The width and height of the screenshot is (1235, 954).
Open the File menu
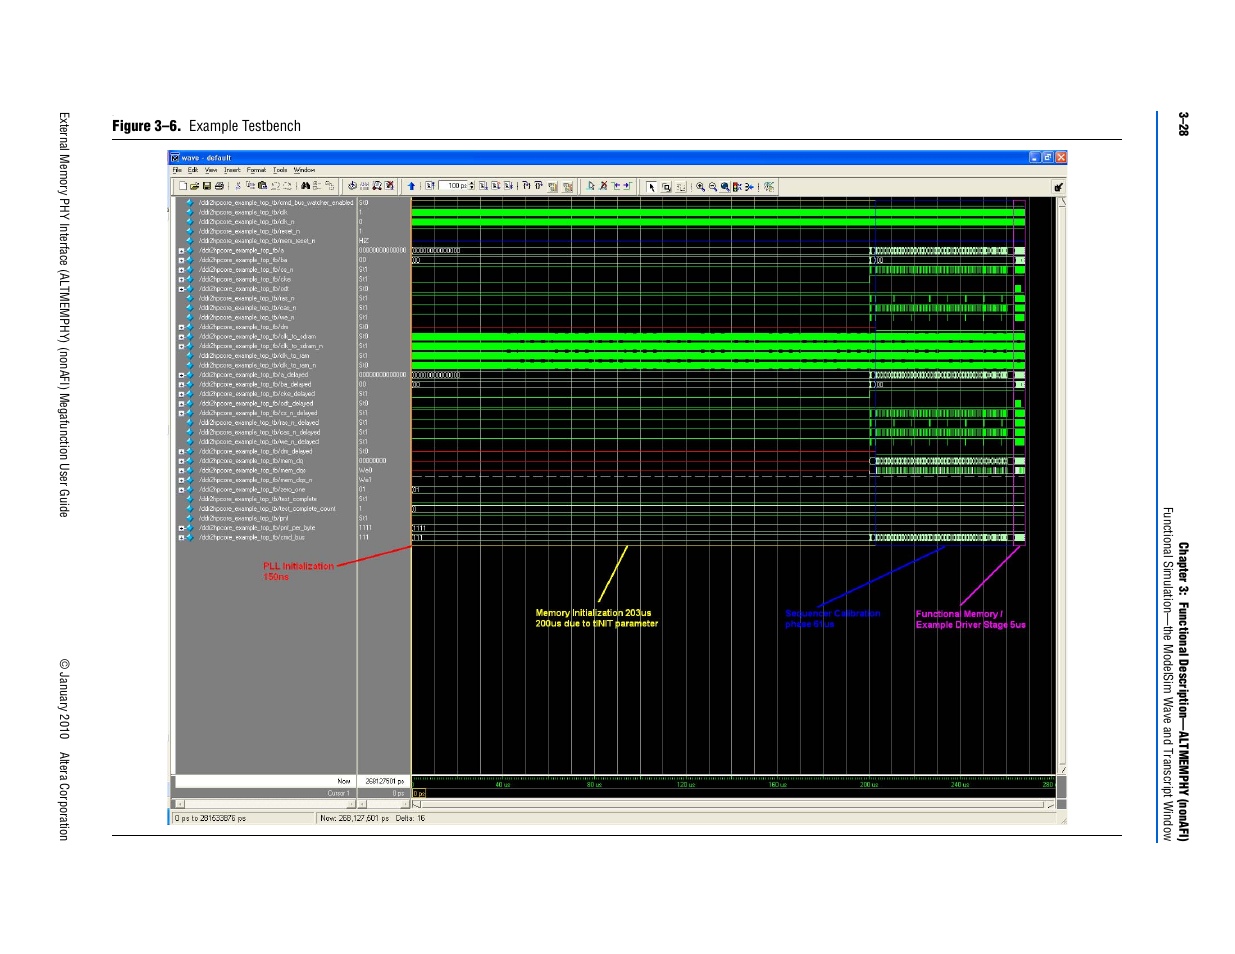pos(178,169)
